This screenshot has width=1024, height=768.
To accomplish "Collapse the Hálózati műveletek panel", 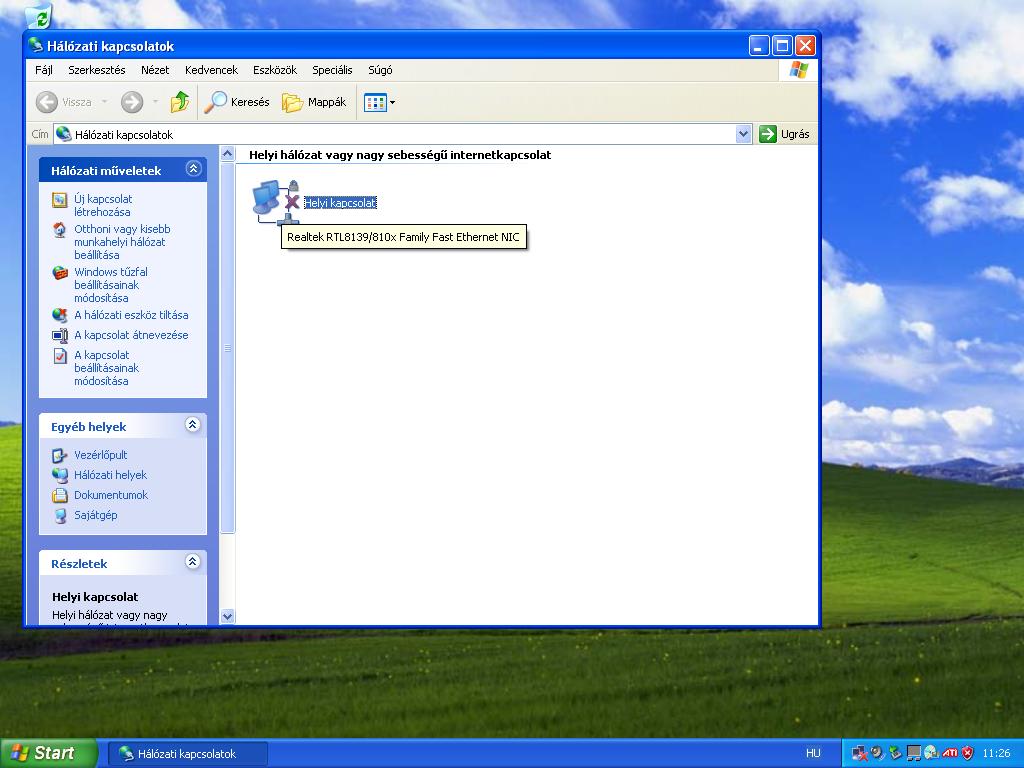I will pos(193,169).
